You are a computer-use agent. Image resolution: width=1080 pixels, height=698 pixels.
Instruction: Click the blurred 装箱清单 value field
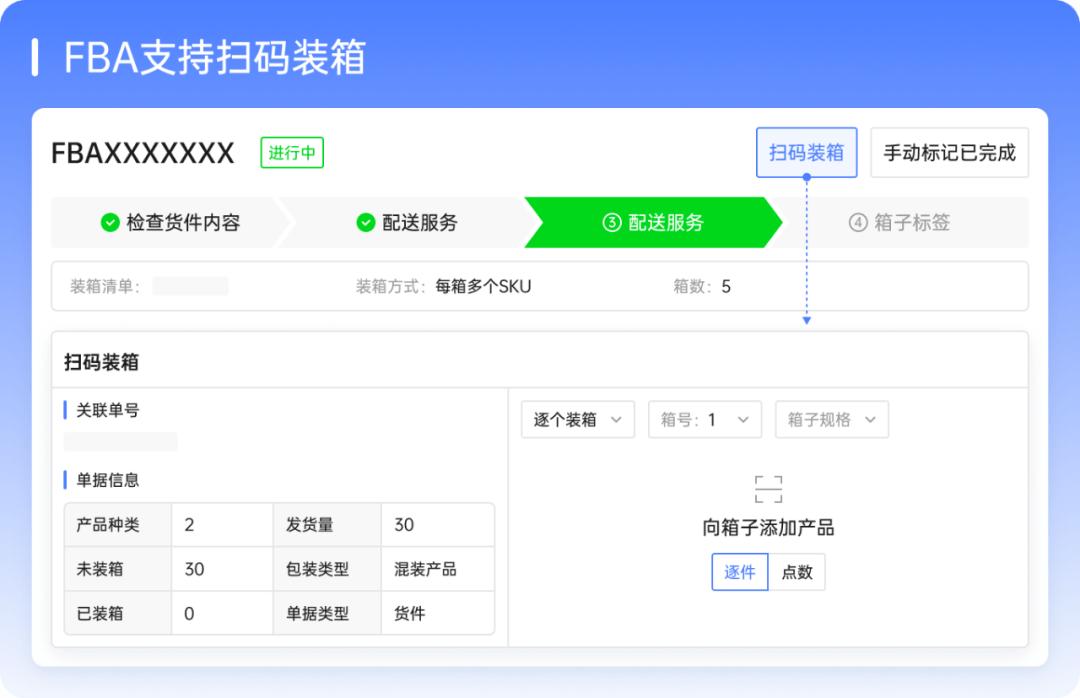(190, 287)
